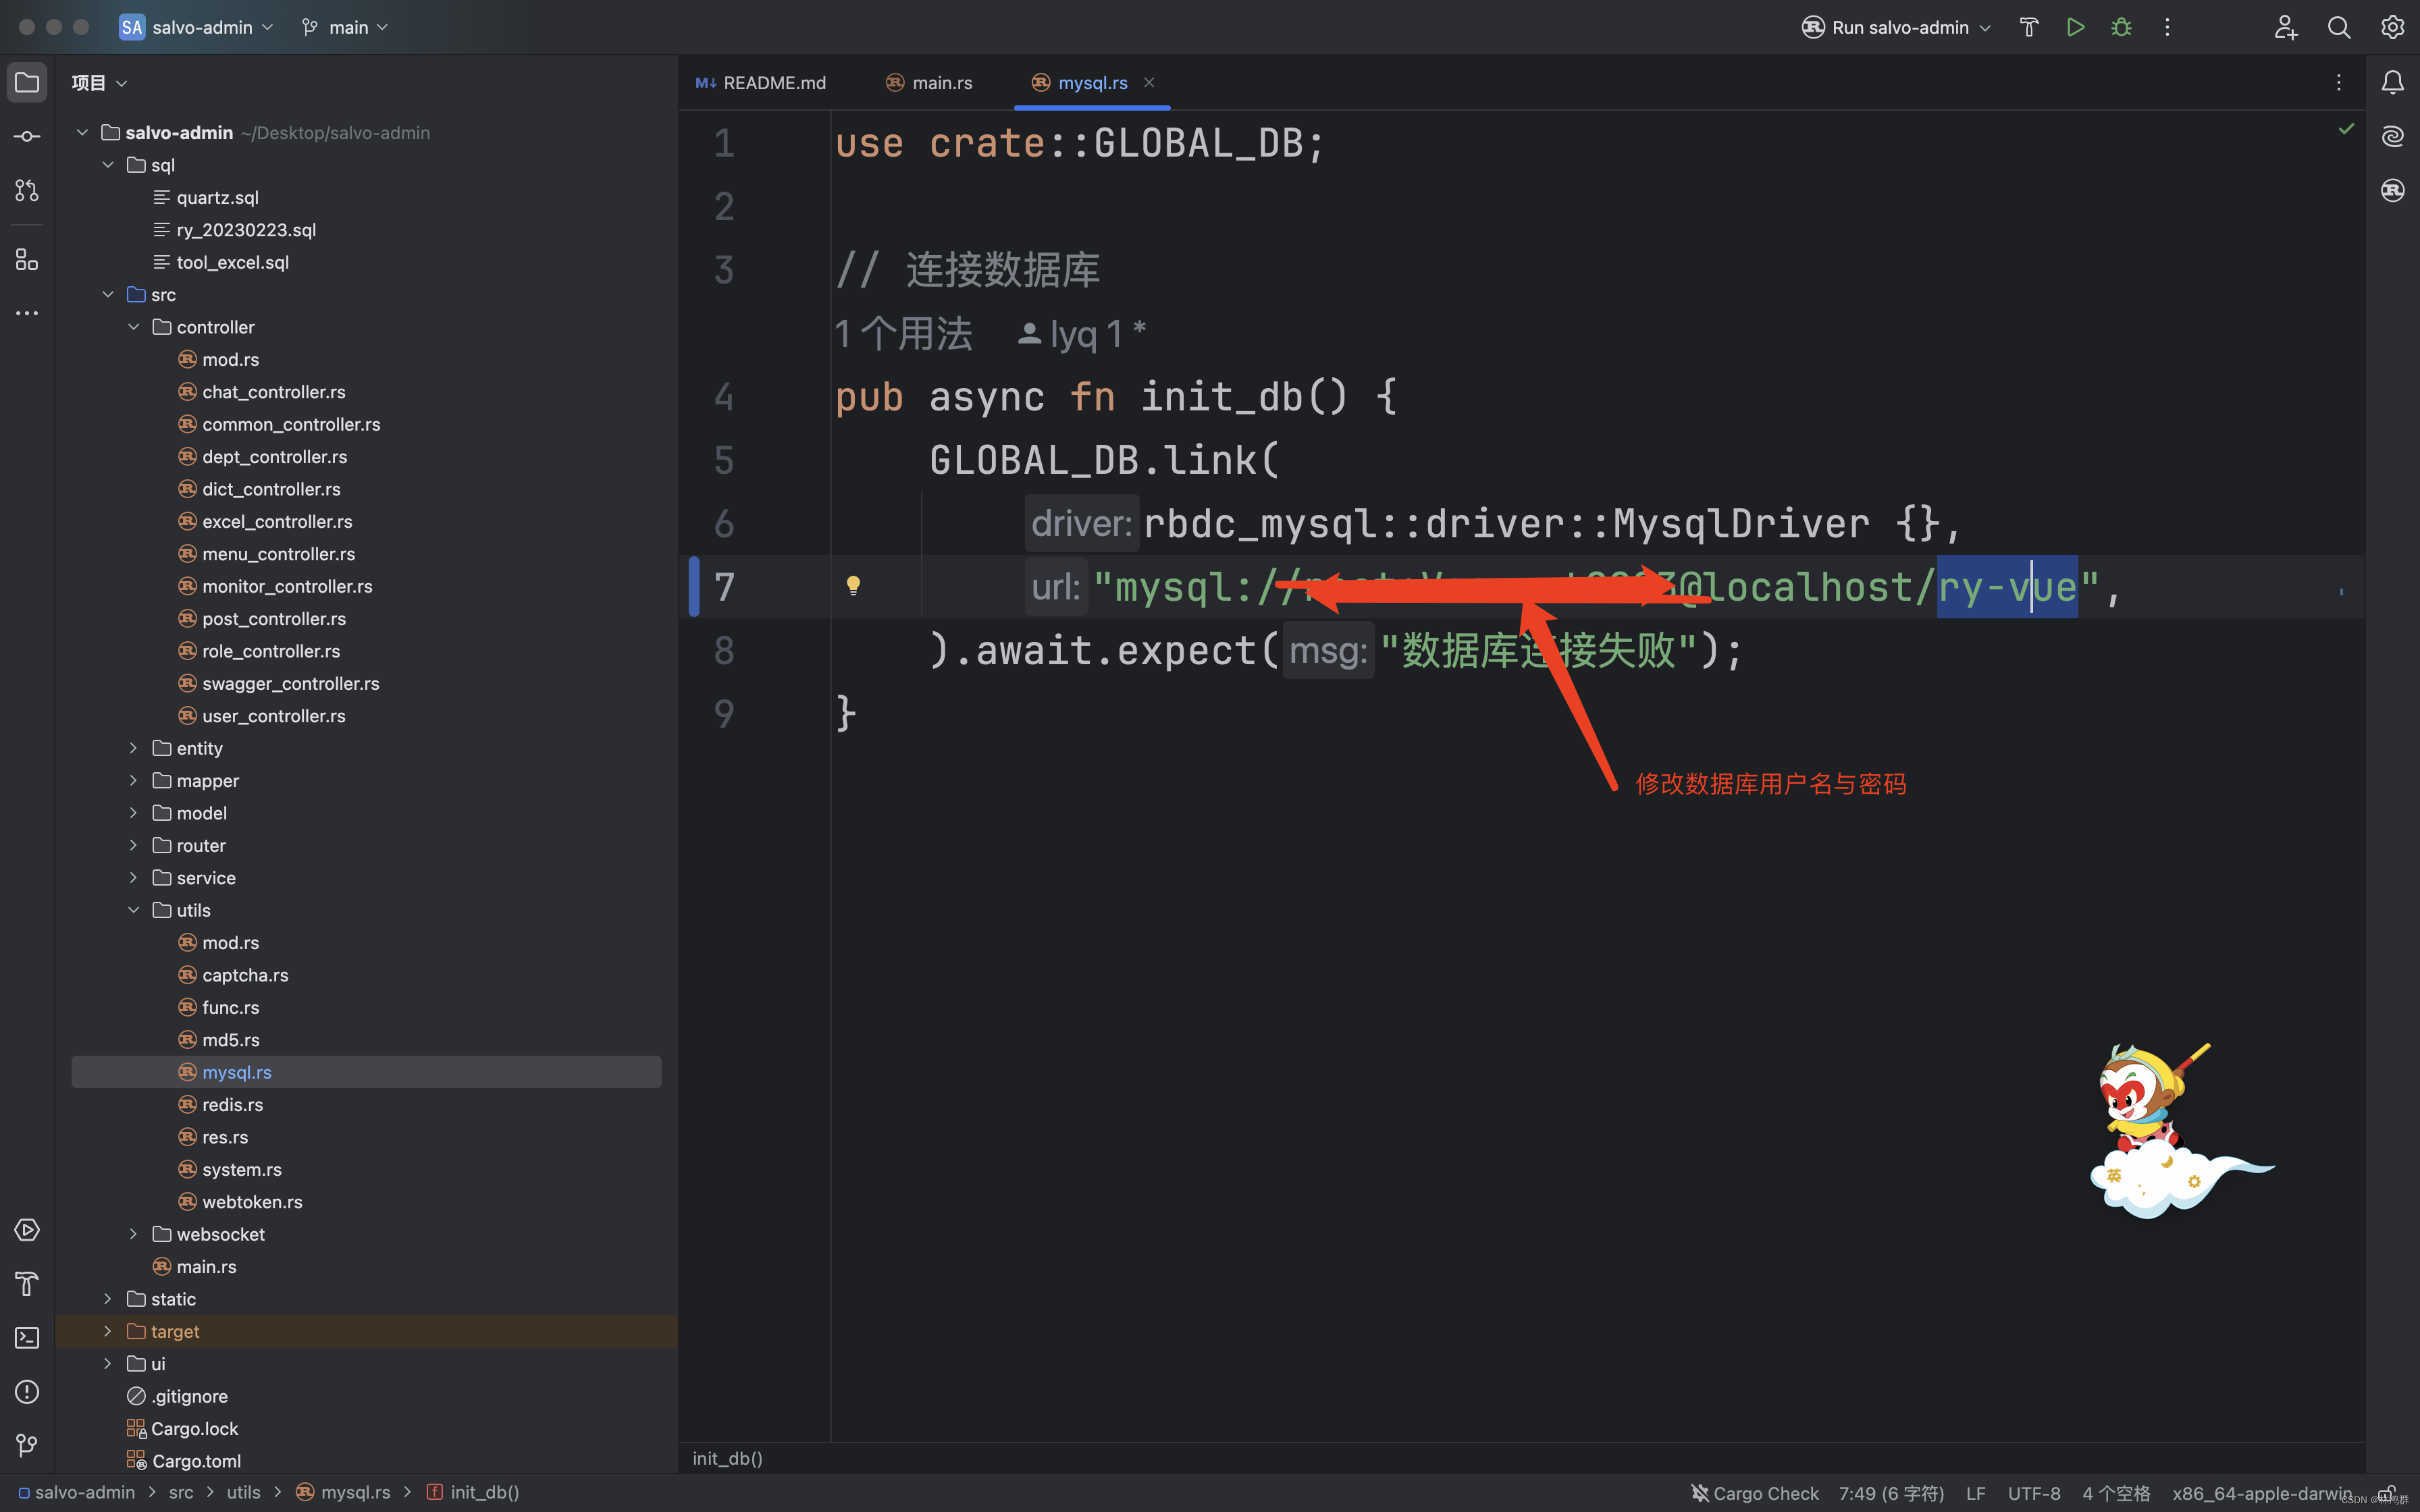Open the Problems tool window

[26, 1392]
